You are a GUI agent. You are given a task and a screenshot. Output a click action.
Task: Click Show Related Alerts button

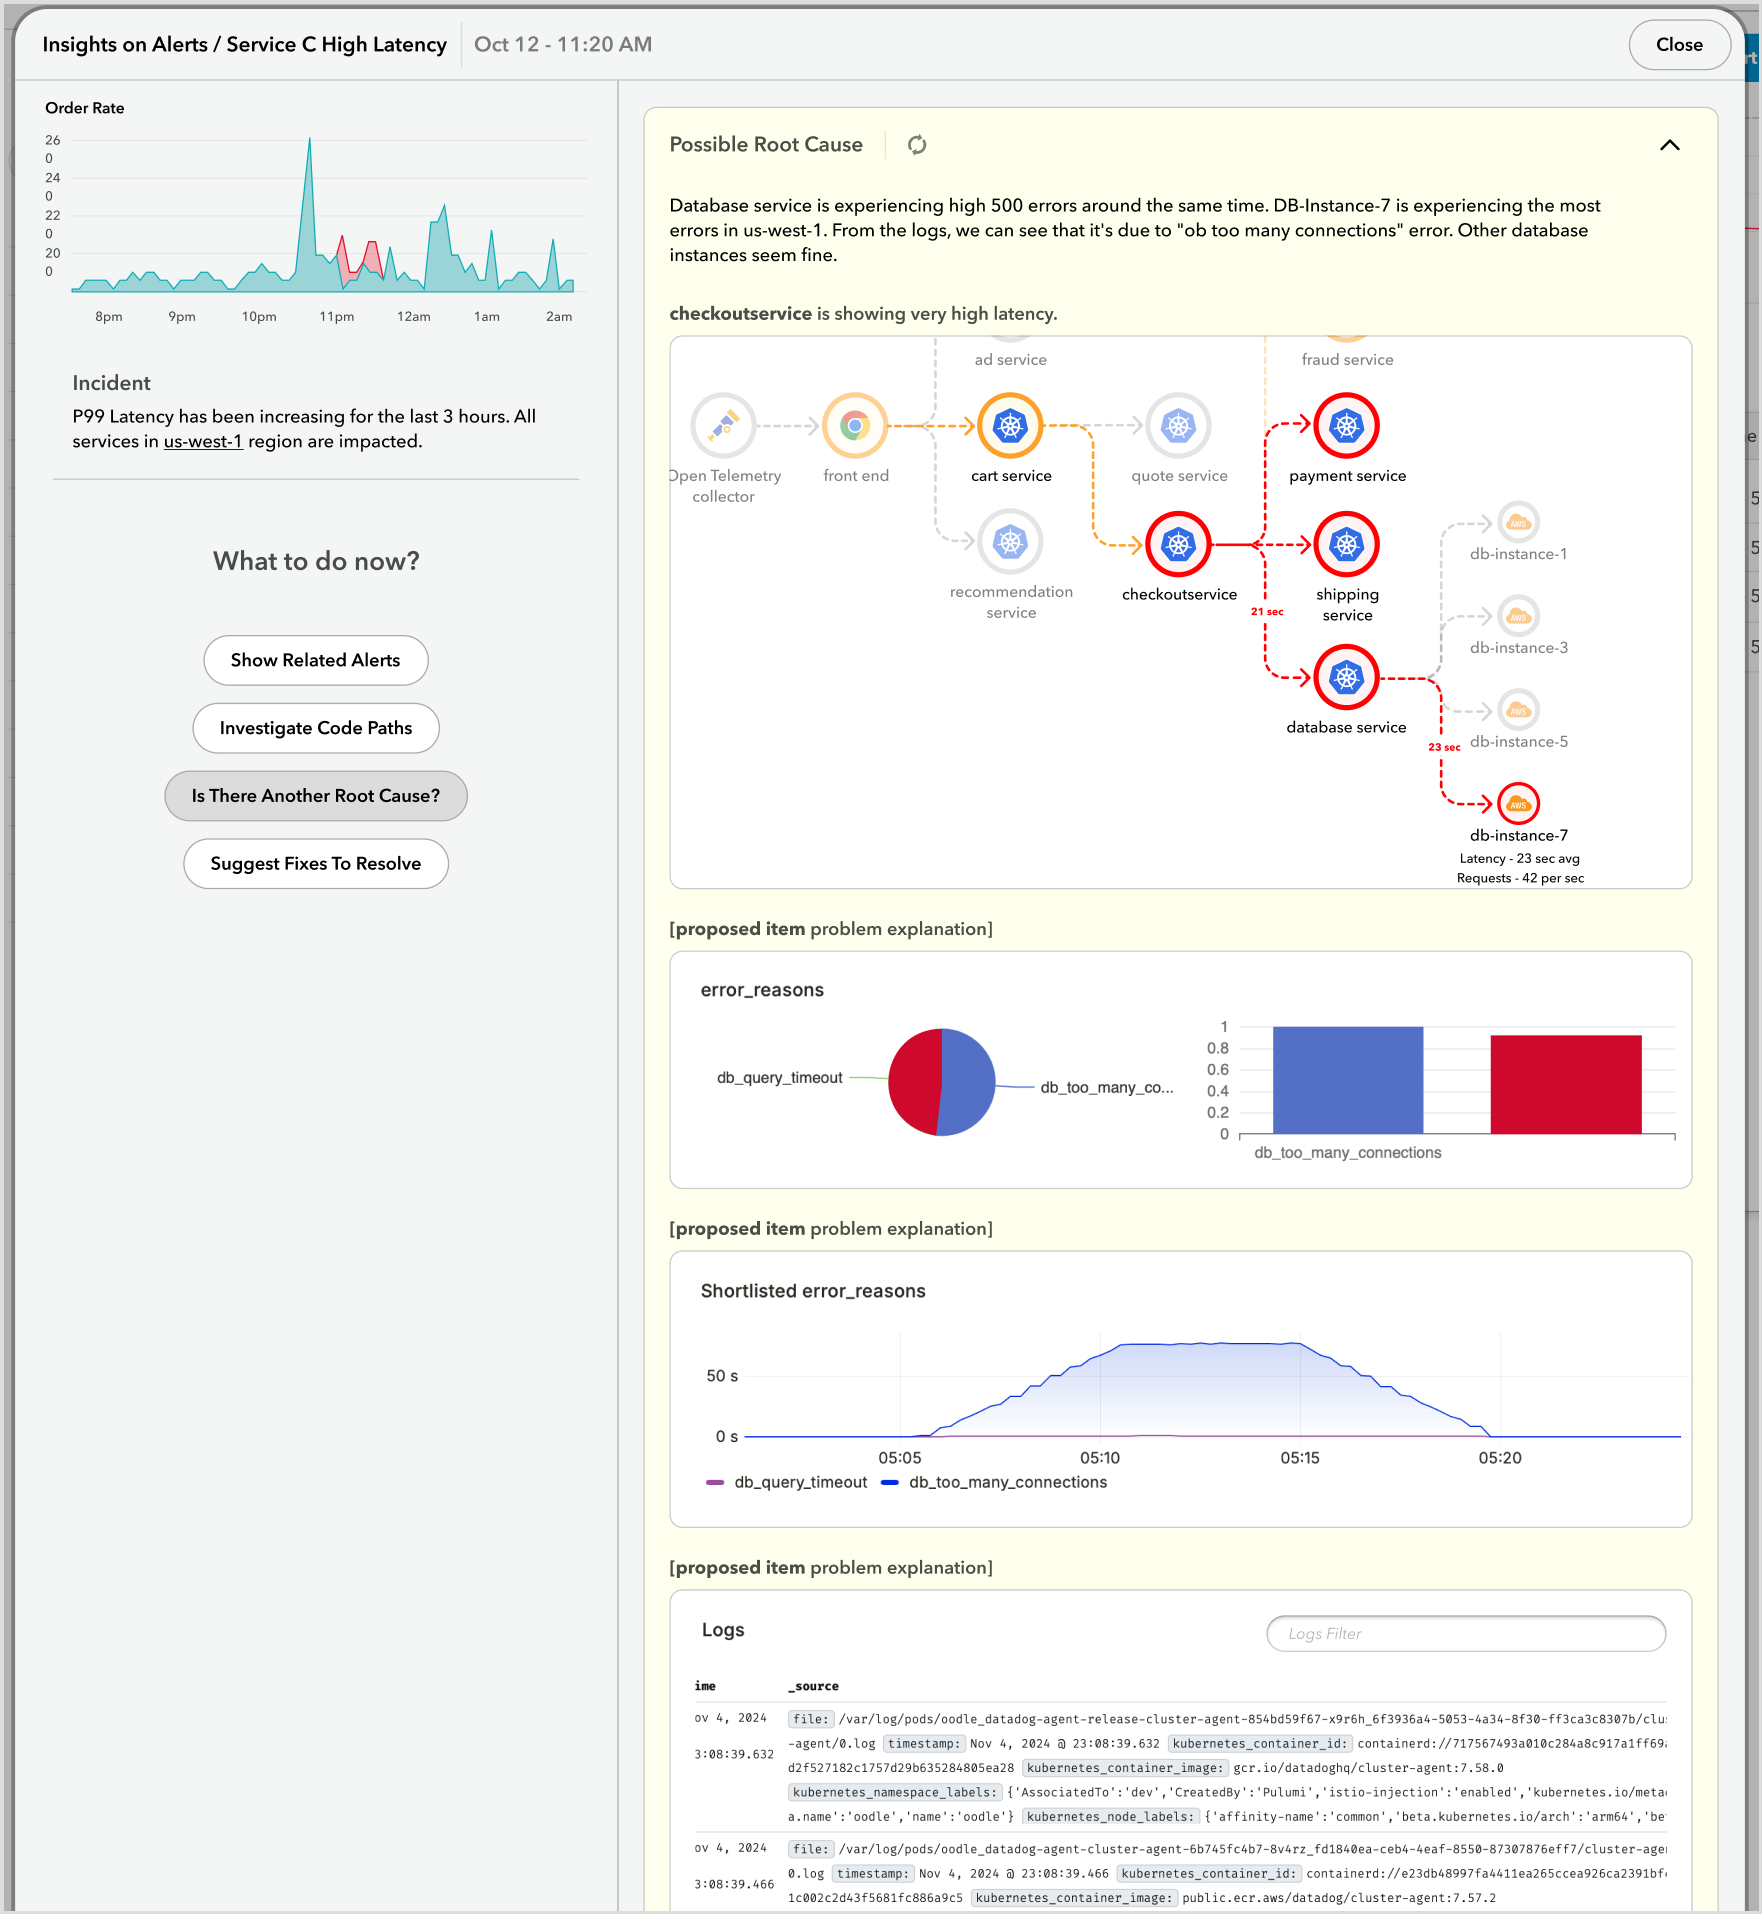[x=316, y=660]
